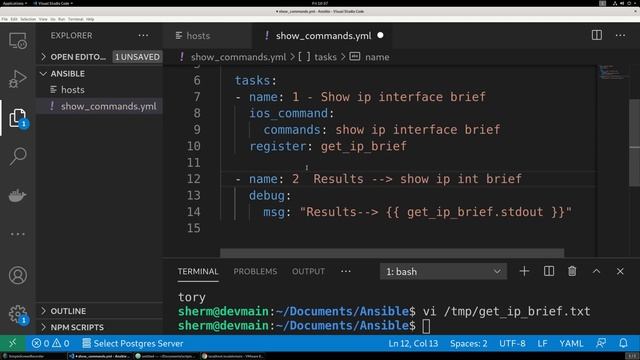Open the 1: bash terminal selector
Image resolution: width=640 pixels, height=360 pixels.
[x=443, y=271]
